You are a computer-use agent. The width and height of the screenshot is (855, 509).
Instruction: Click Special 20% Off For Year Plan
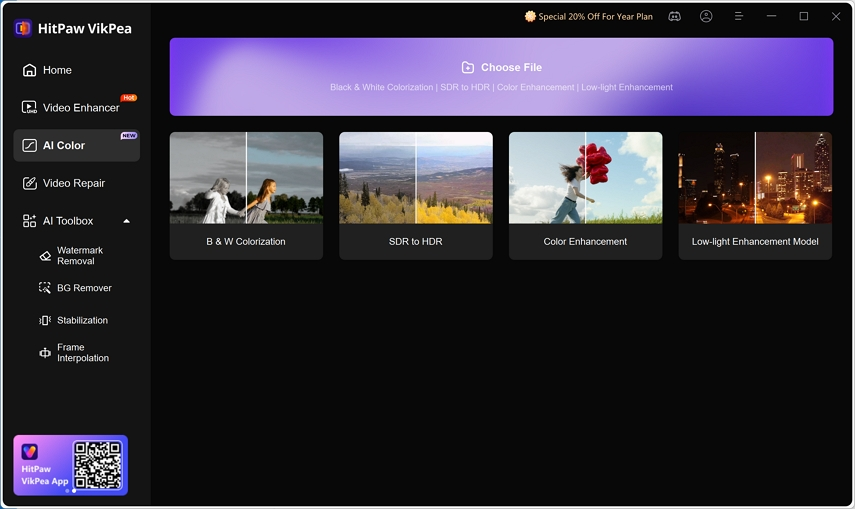click(595, 16)
